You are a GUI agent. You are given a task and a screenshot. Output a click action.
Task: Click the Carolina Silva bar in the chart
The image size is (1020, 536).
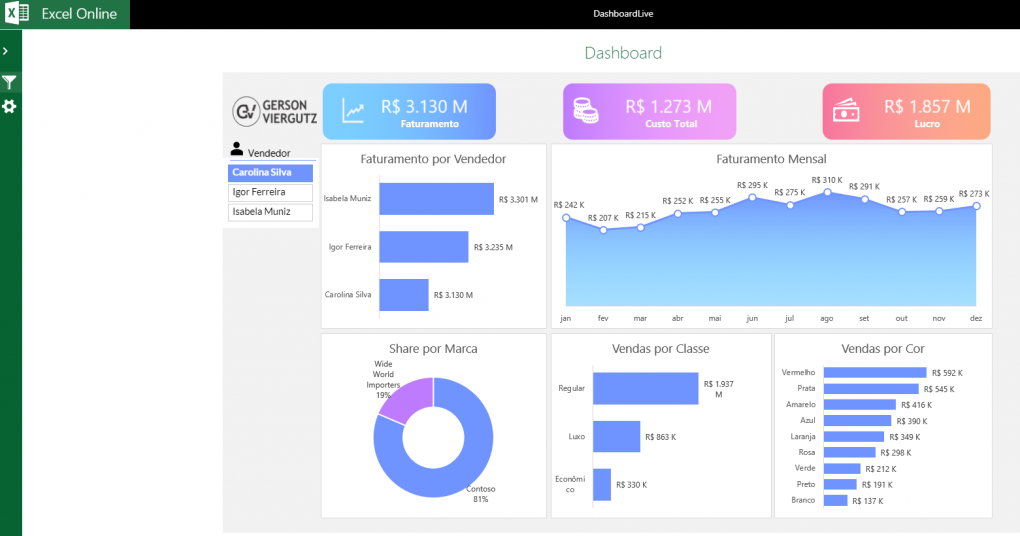point(404,295)
